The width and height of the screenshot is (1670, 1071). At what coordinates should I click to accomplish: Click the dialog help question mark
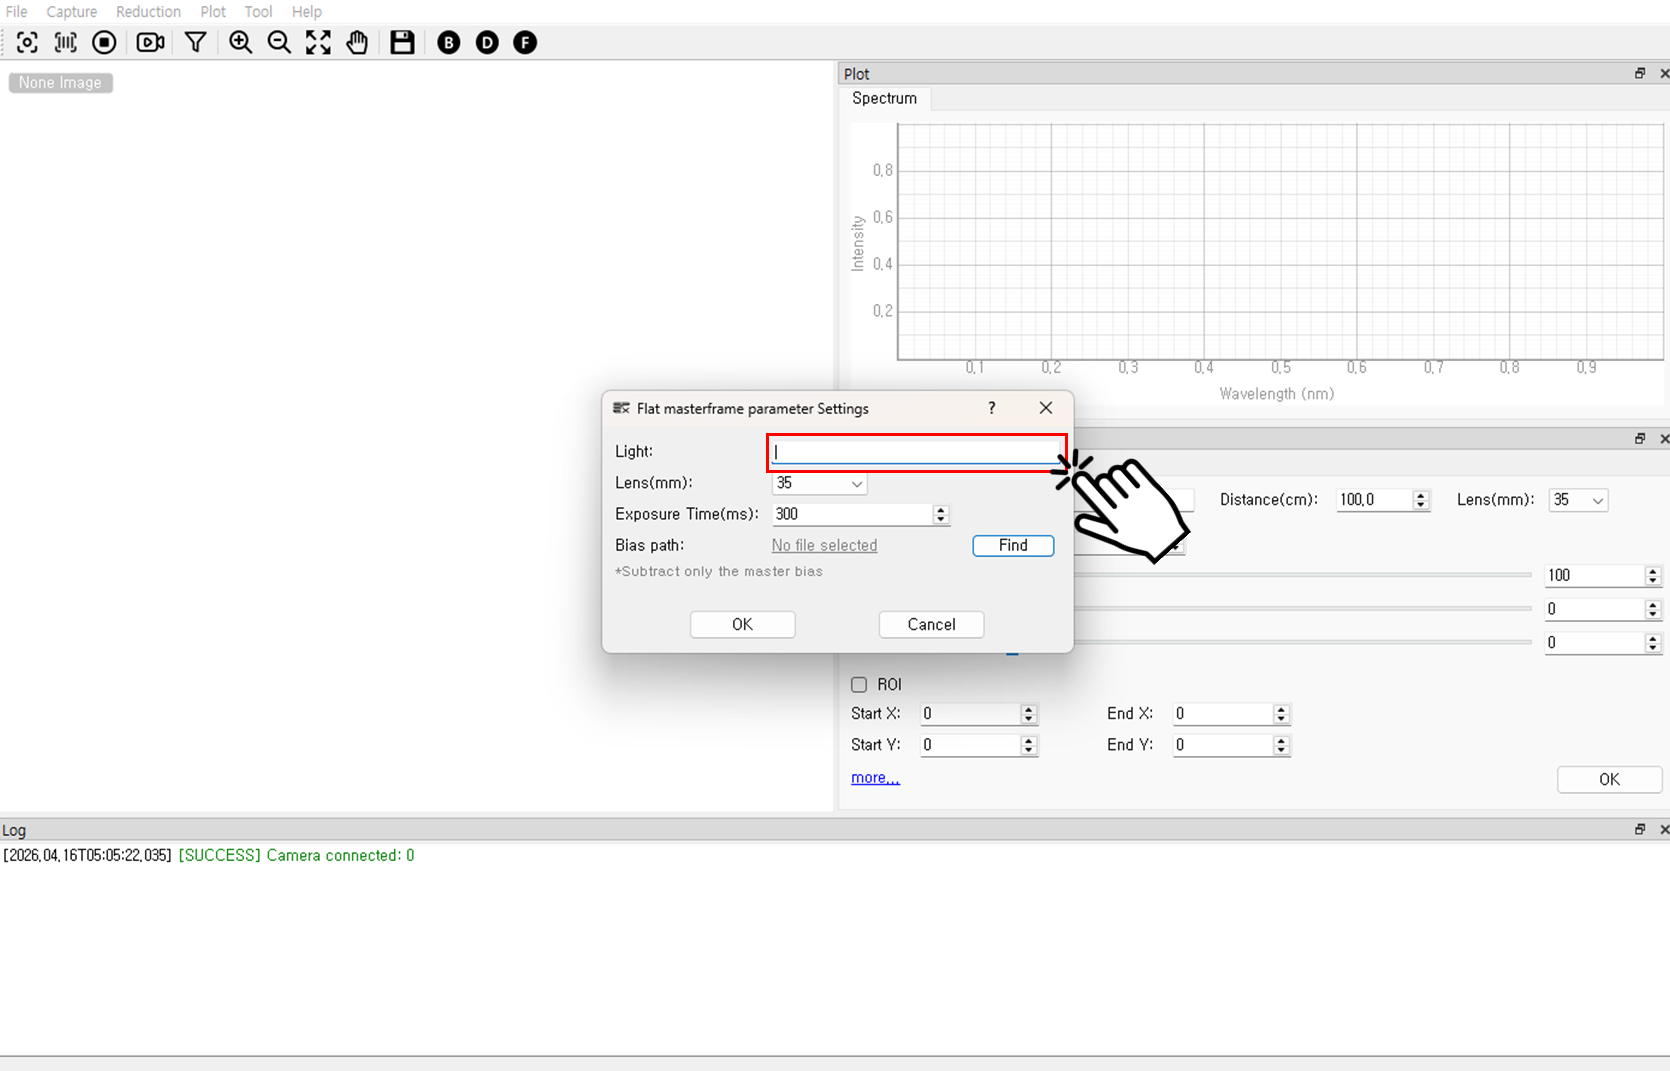click(x=991, y=408)
